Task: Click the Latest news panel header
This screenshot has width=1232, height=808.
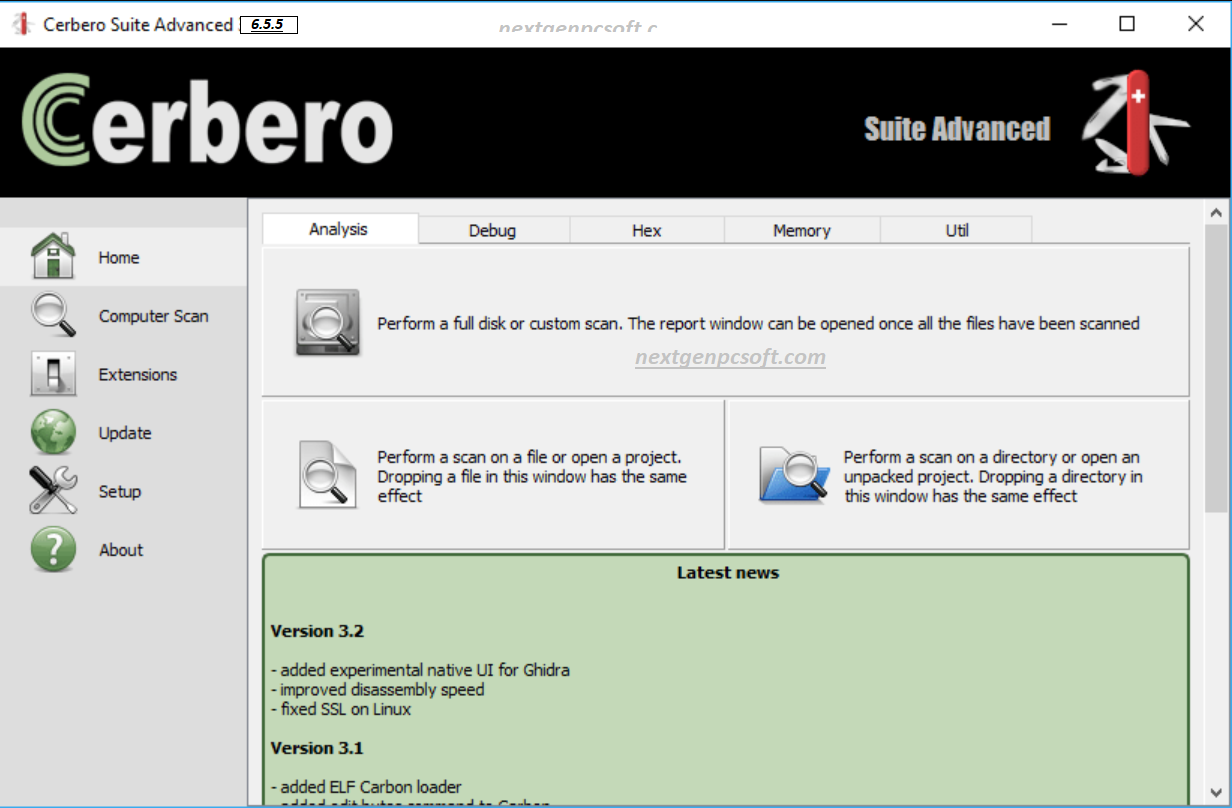Action: (x=727, y=572)
